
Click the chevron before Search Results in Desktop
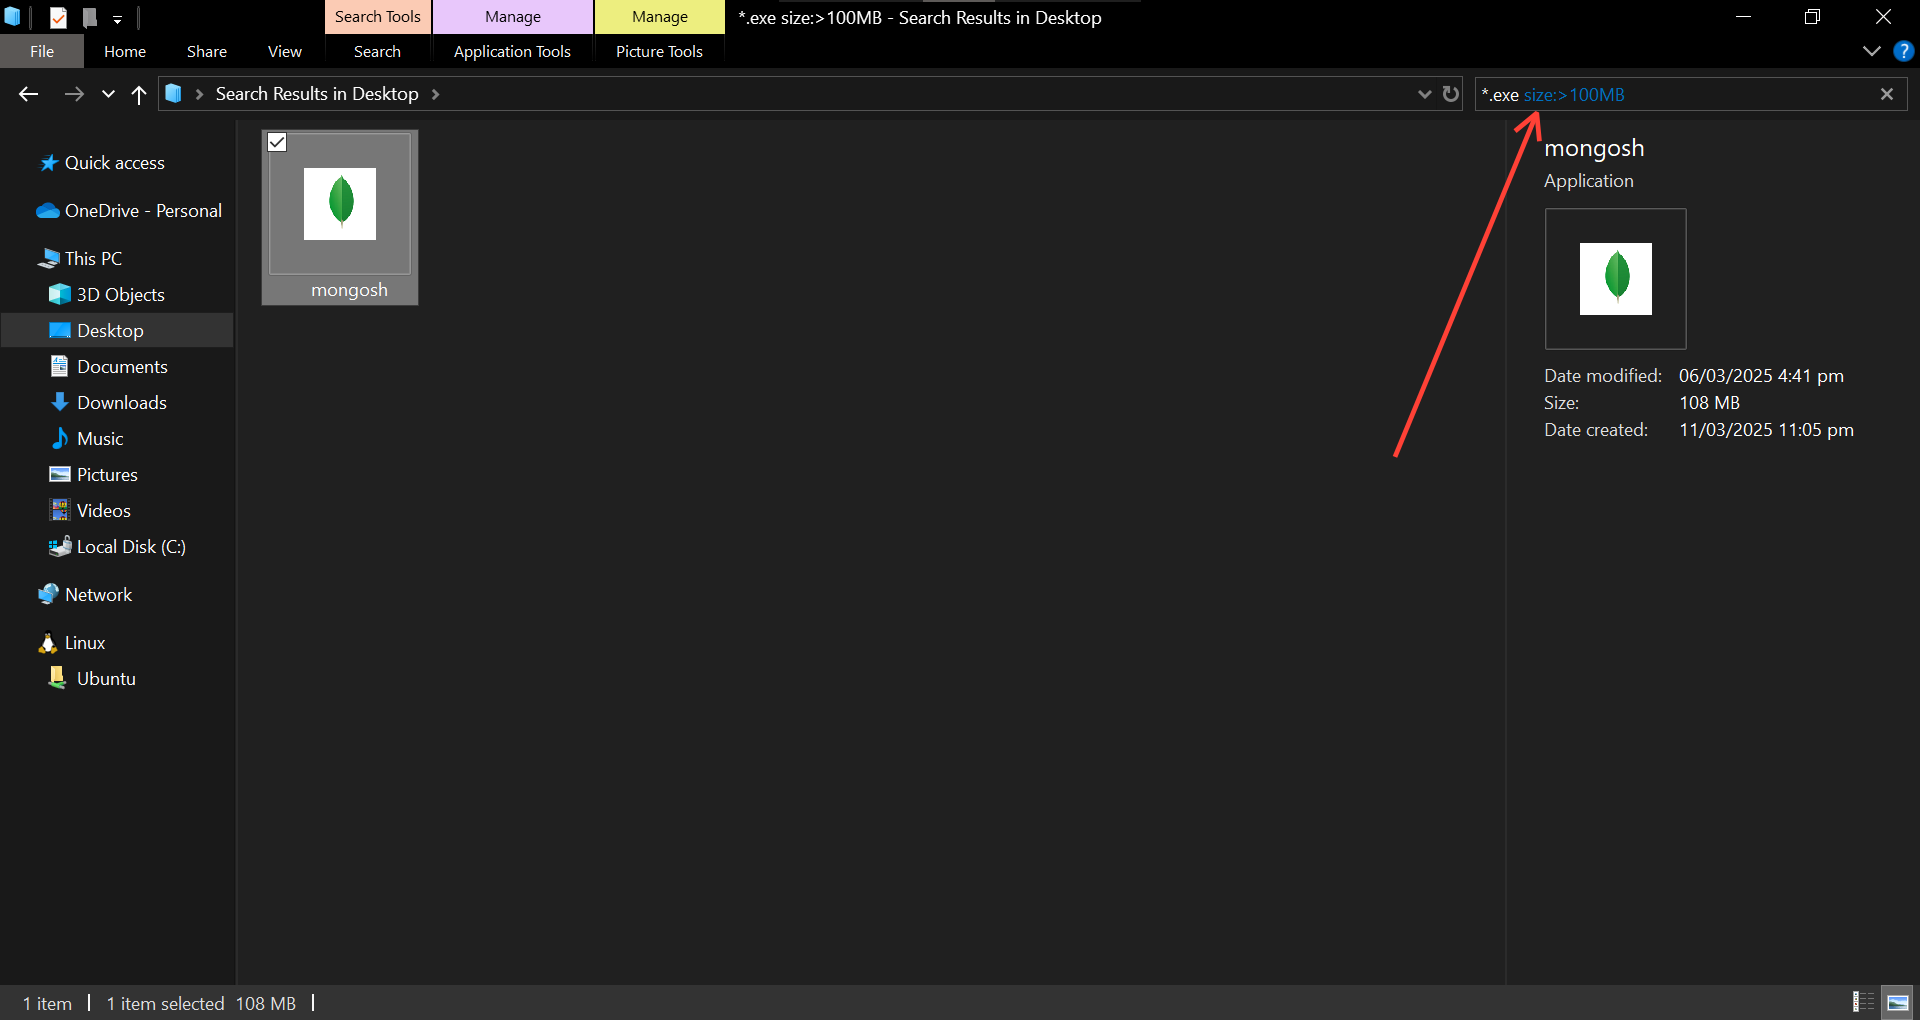[x=199, y=94]
